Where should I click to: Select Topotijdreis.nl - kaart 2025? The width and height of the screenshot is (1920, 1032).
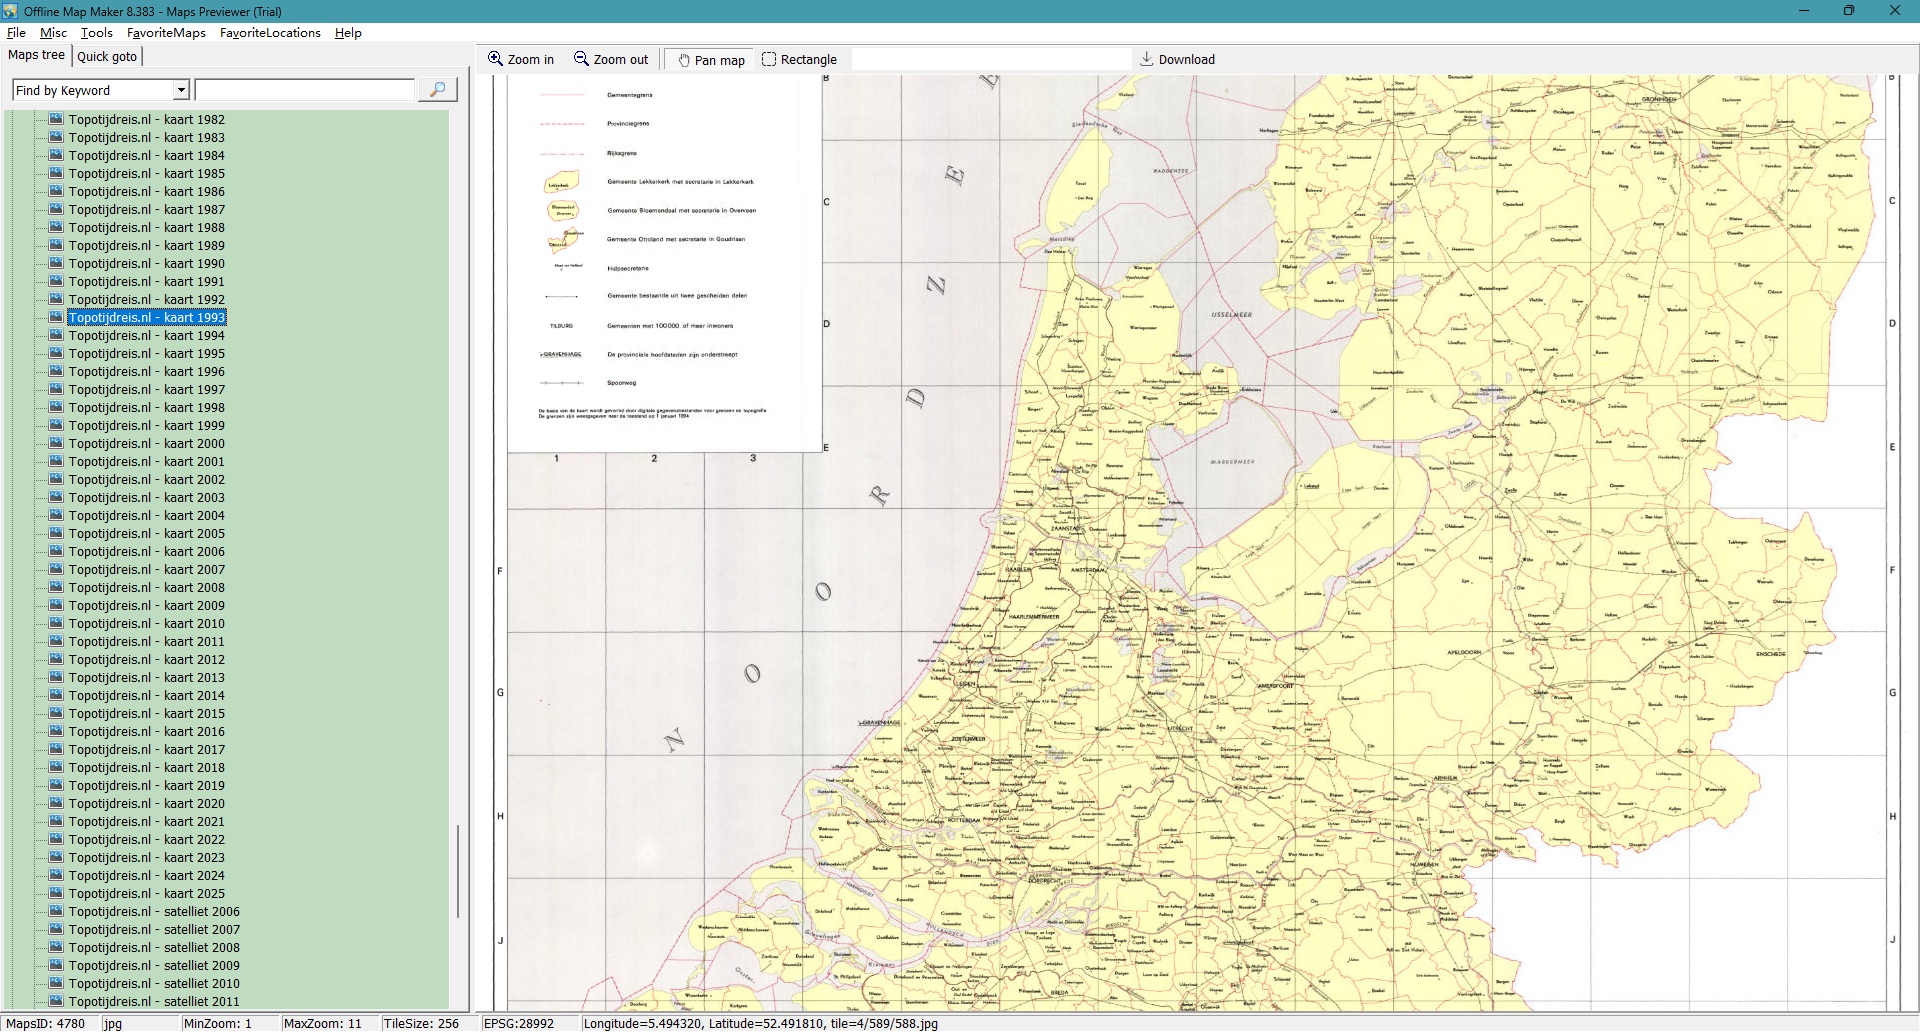pyautogui.click(x=146, y=893)
